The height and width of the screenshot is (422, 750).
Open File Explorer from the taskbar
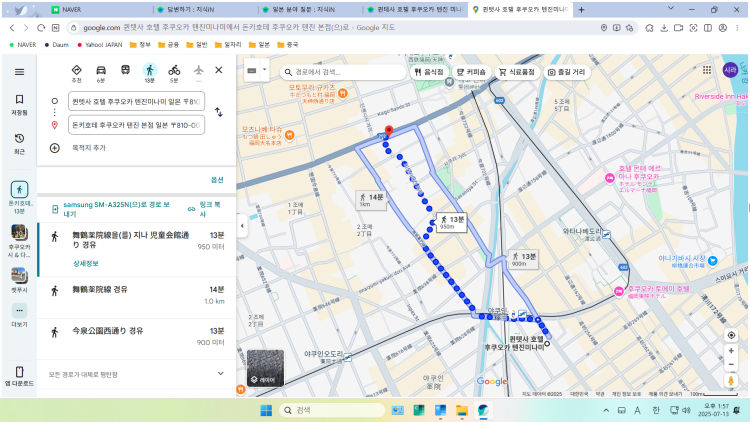tap(462, 410)
